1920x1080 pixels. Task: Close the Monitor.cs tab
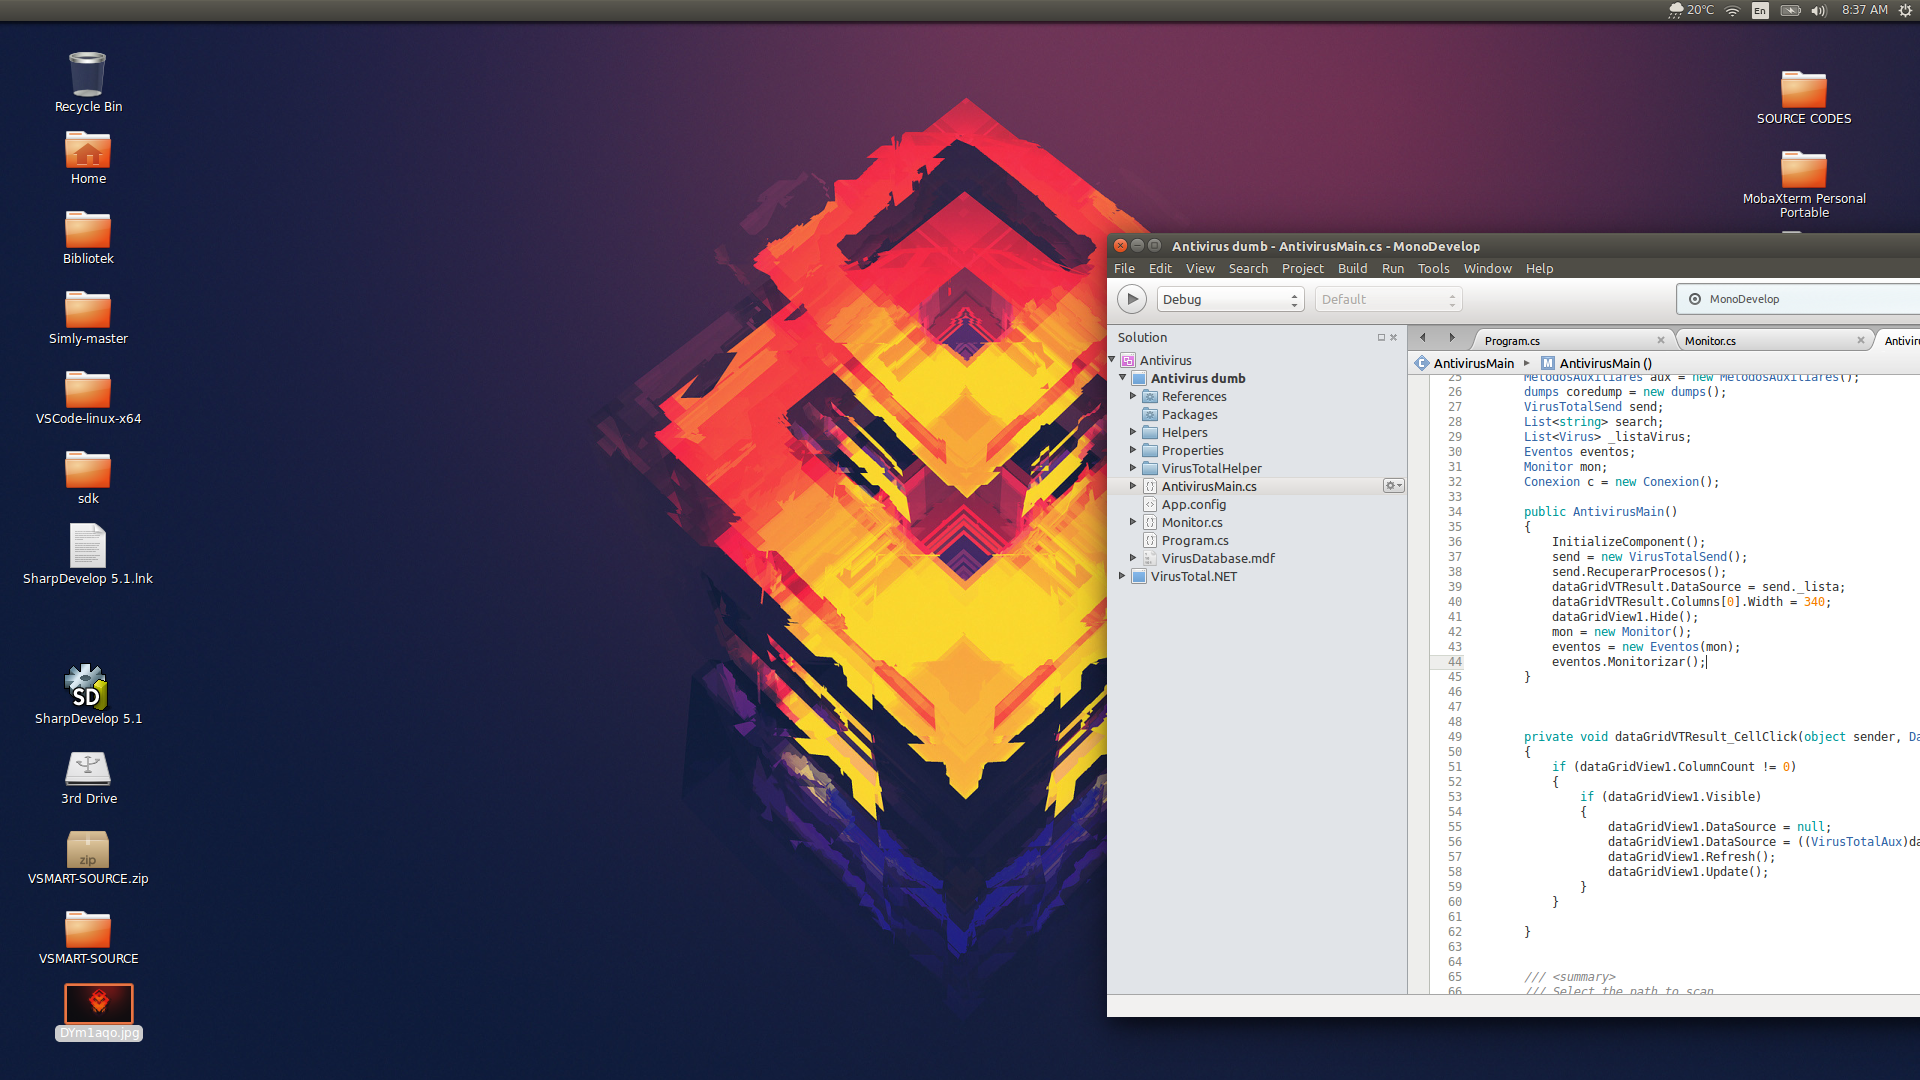pos(1860,341)
